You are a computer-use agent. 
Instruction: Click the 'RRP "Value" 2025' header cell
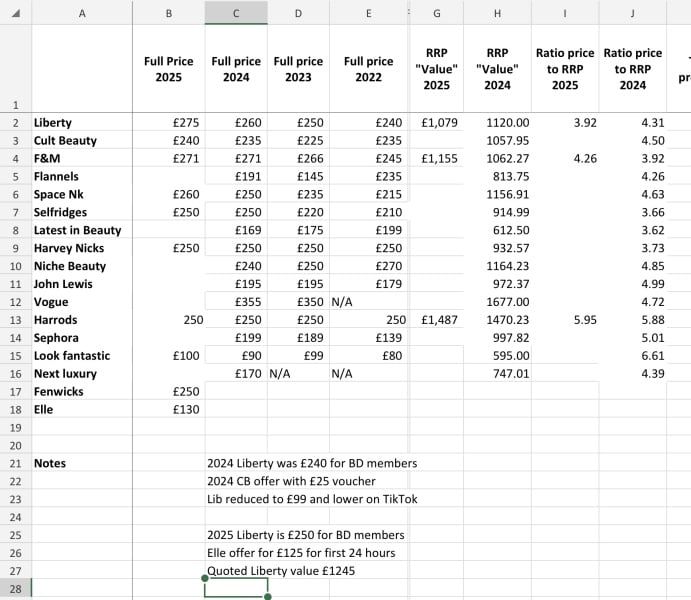click(x=437, y=69)
